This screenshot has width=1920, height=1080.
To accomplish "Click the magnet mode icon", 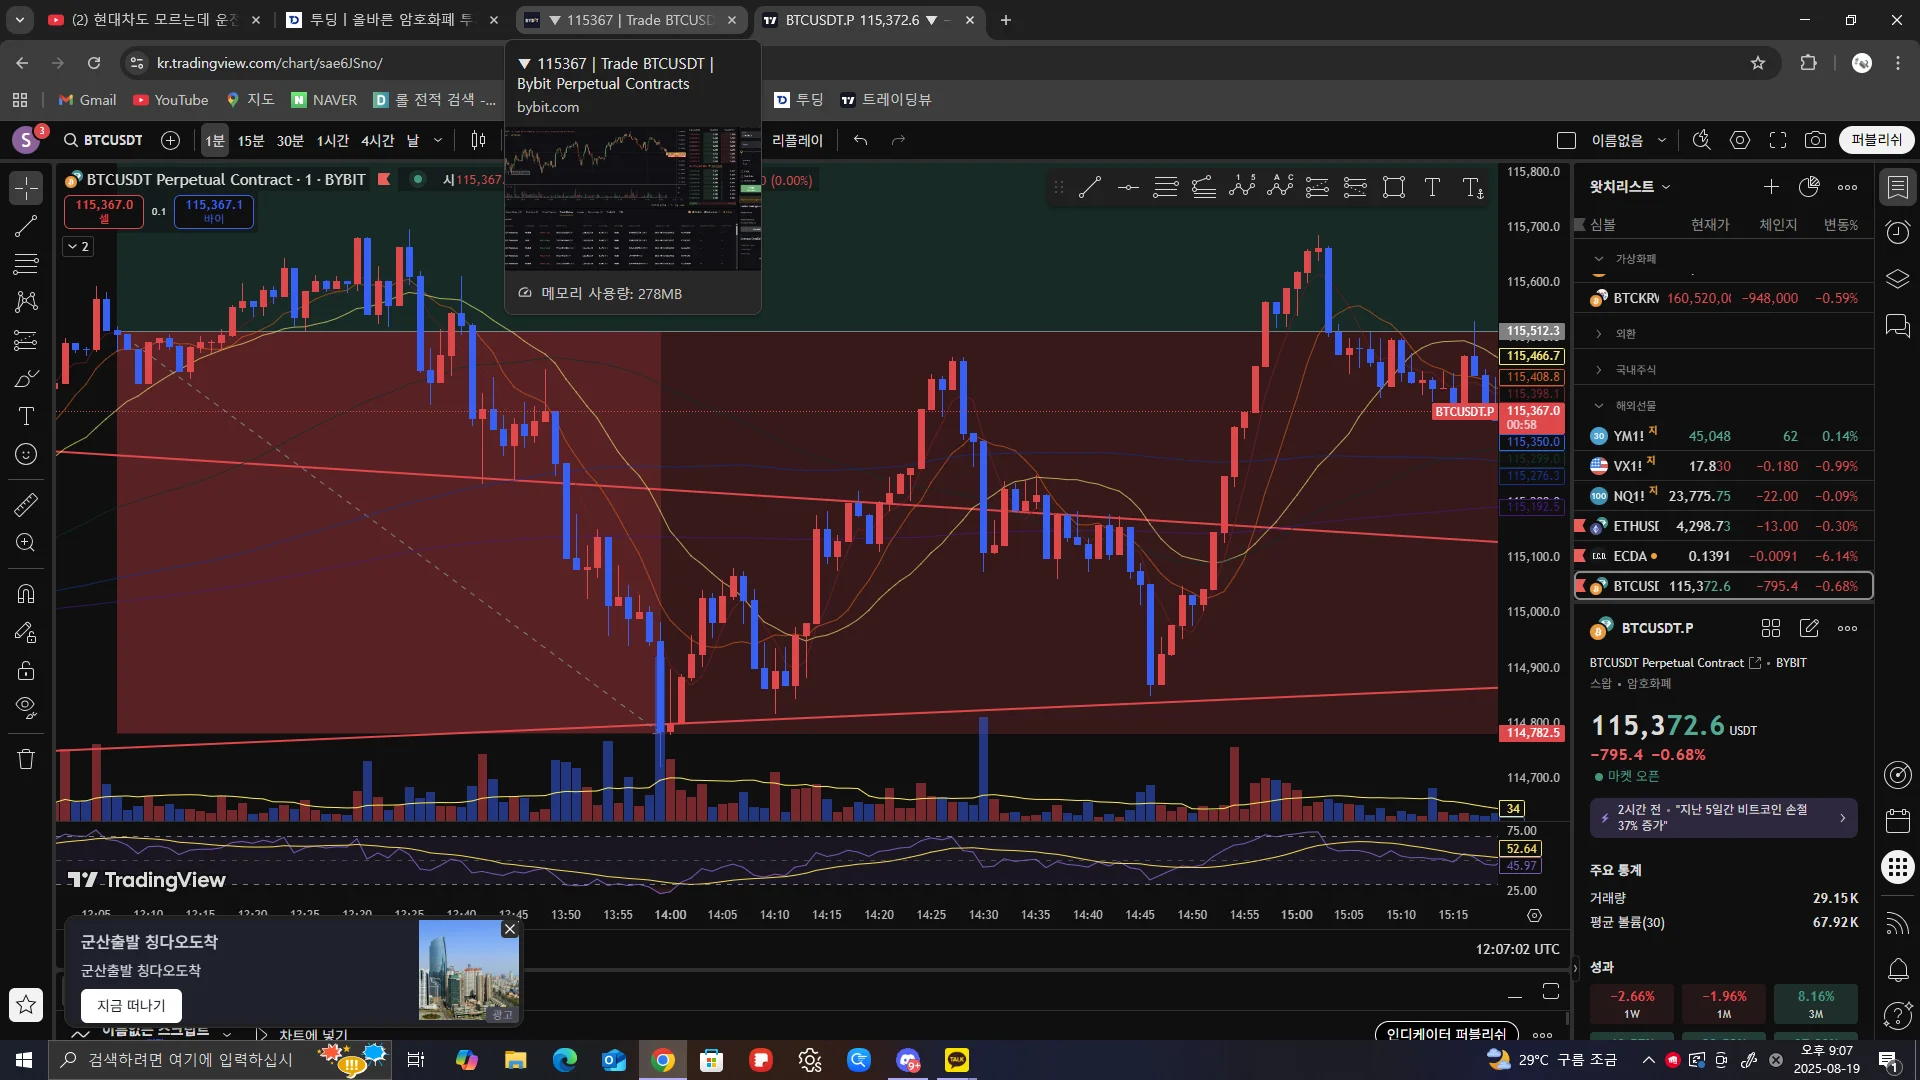I will [26, 594].
